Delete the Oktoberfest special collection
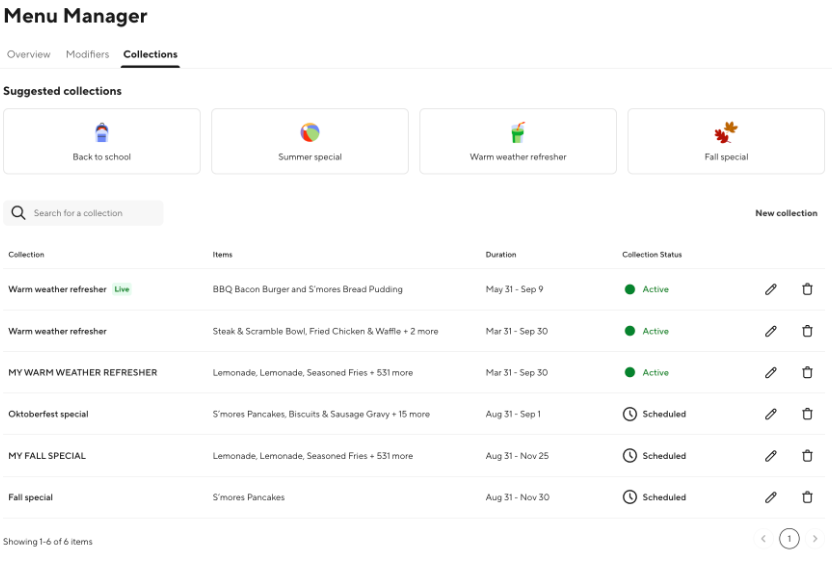The width and height of the screenshot is (832, 562). [x=807, y=414]
